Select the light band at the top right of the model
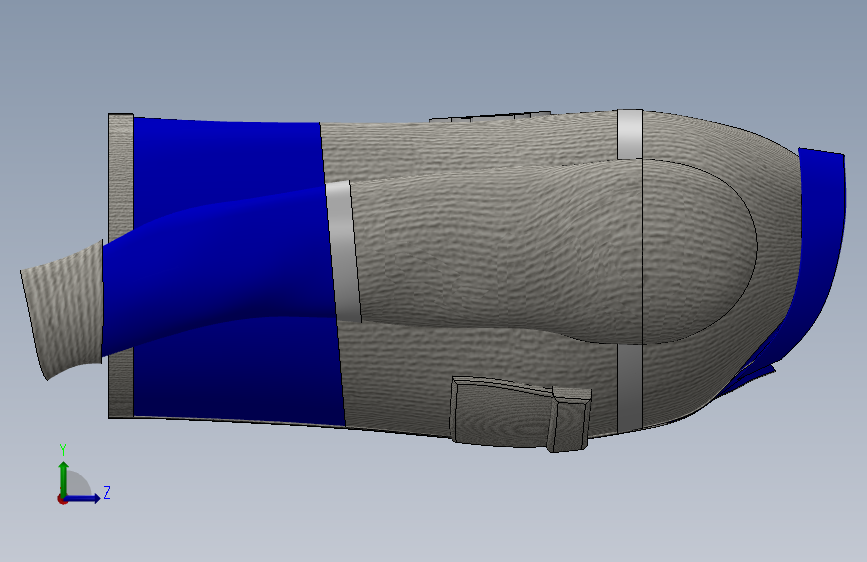The image size is (867, 562). point(630,134)
